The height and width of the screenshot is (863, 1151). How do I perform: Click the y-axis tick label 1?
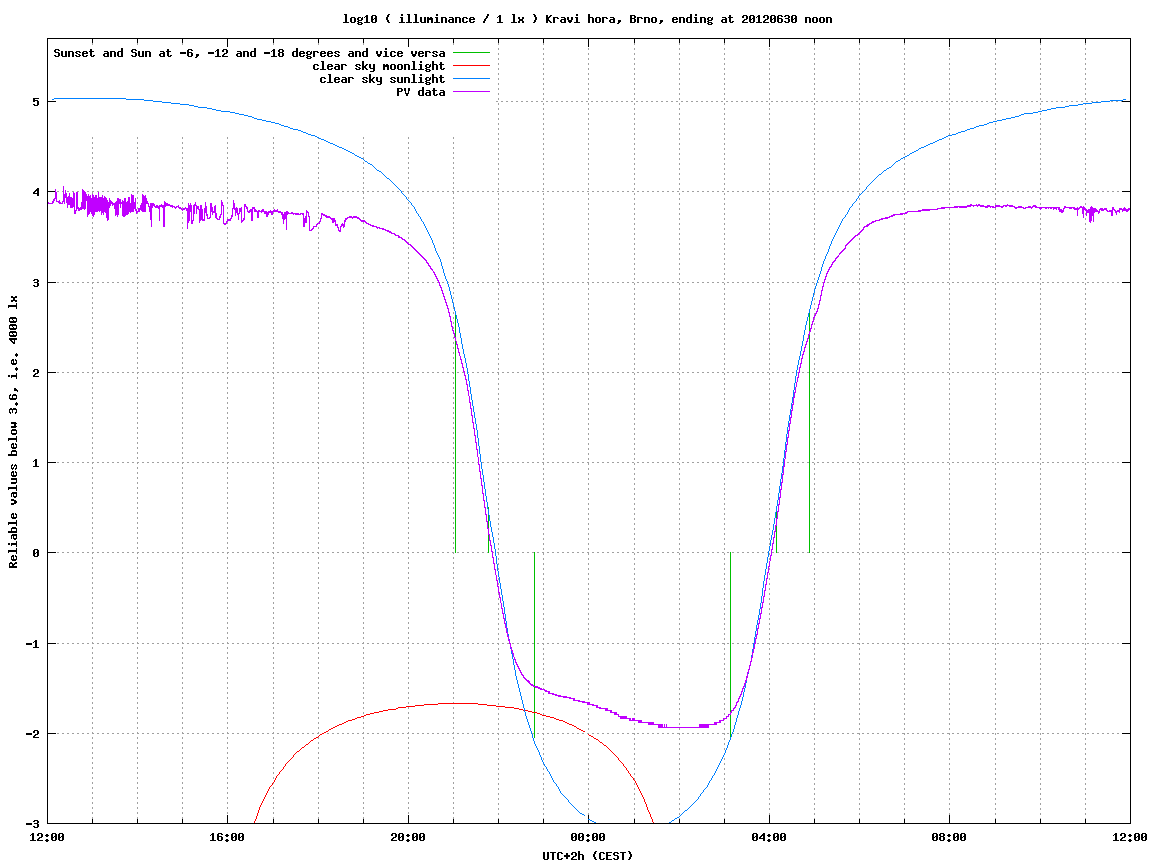[35, 463]
